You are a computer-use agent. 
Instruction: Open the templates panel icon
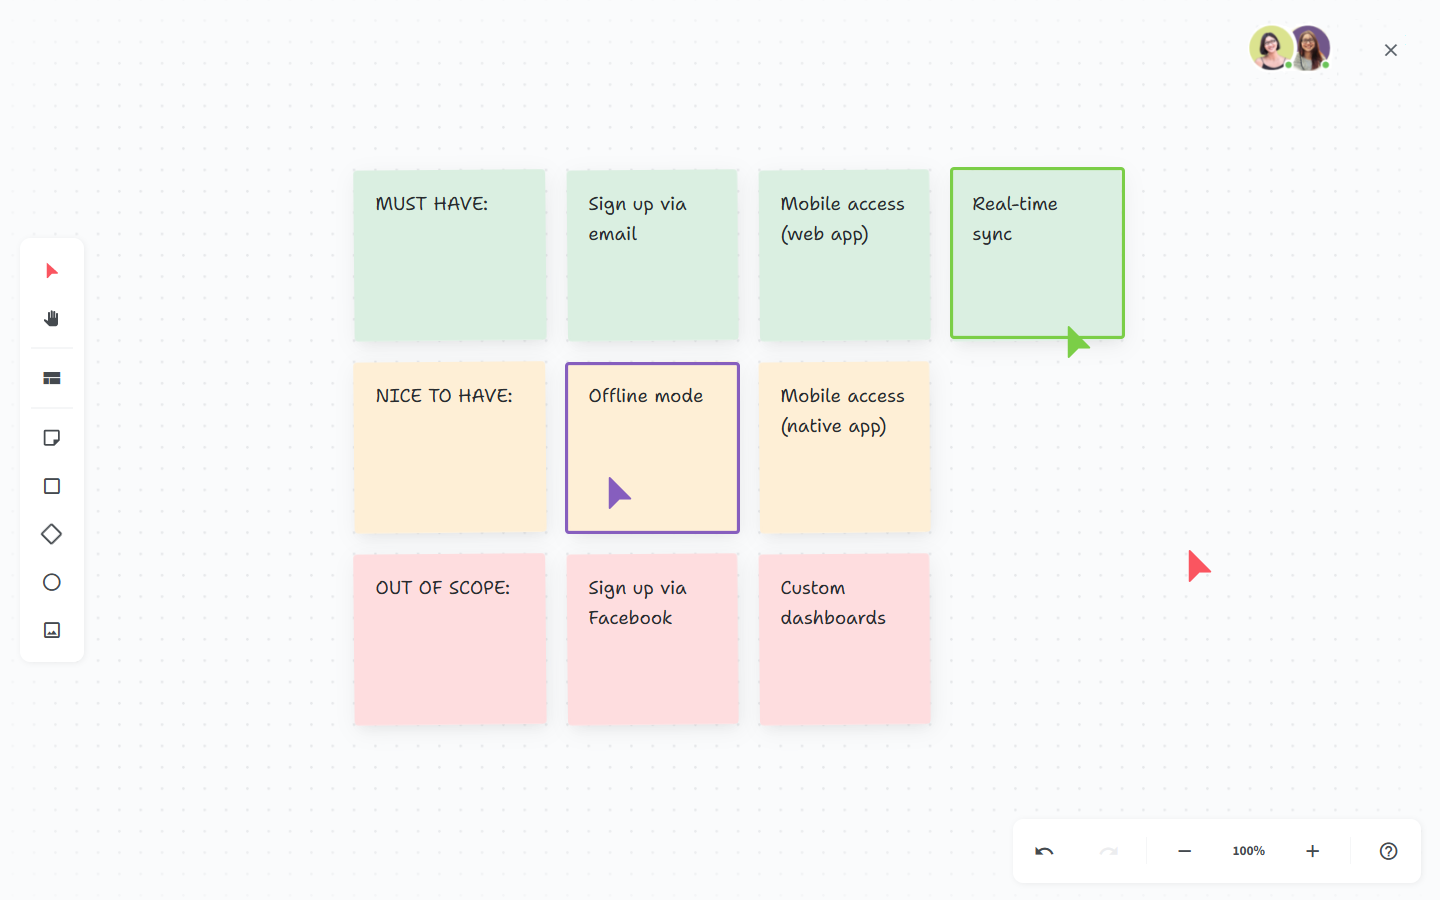[51, 377]
